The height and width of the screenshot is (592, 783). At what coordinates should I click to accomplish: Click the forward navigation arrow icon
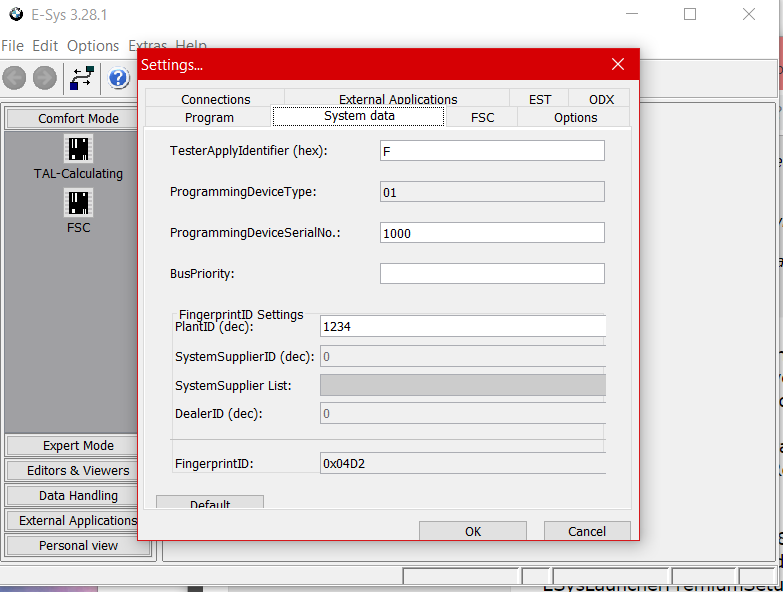point(45,78)
